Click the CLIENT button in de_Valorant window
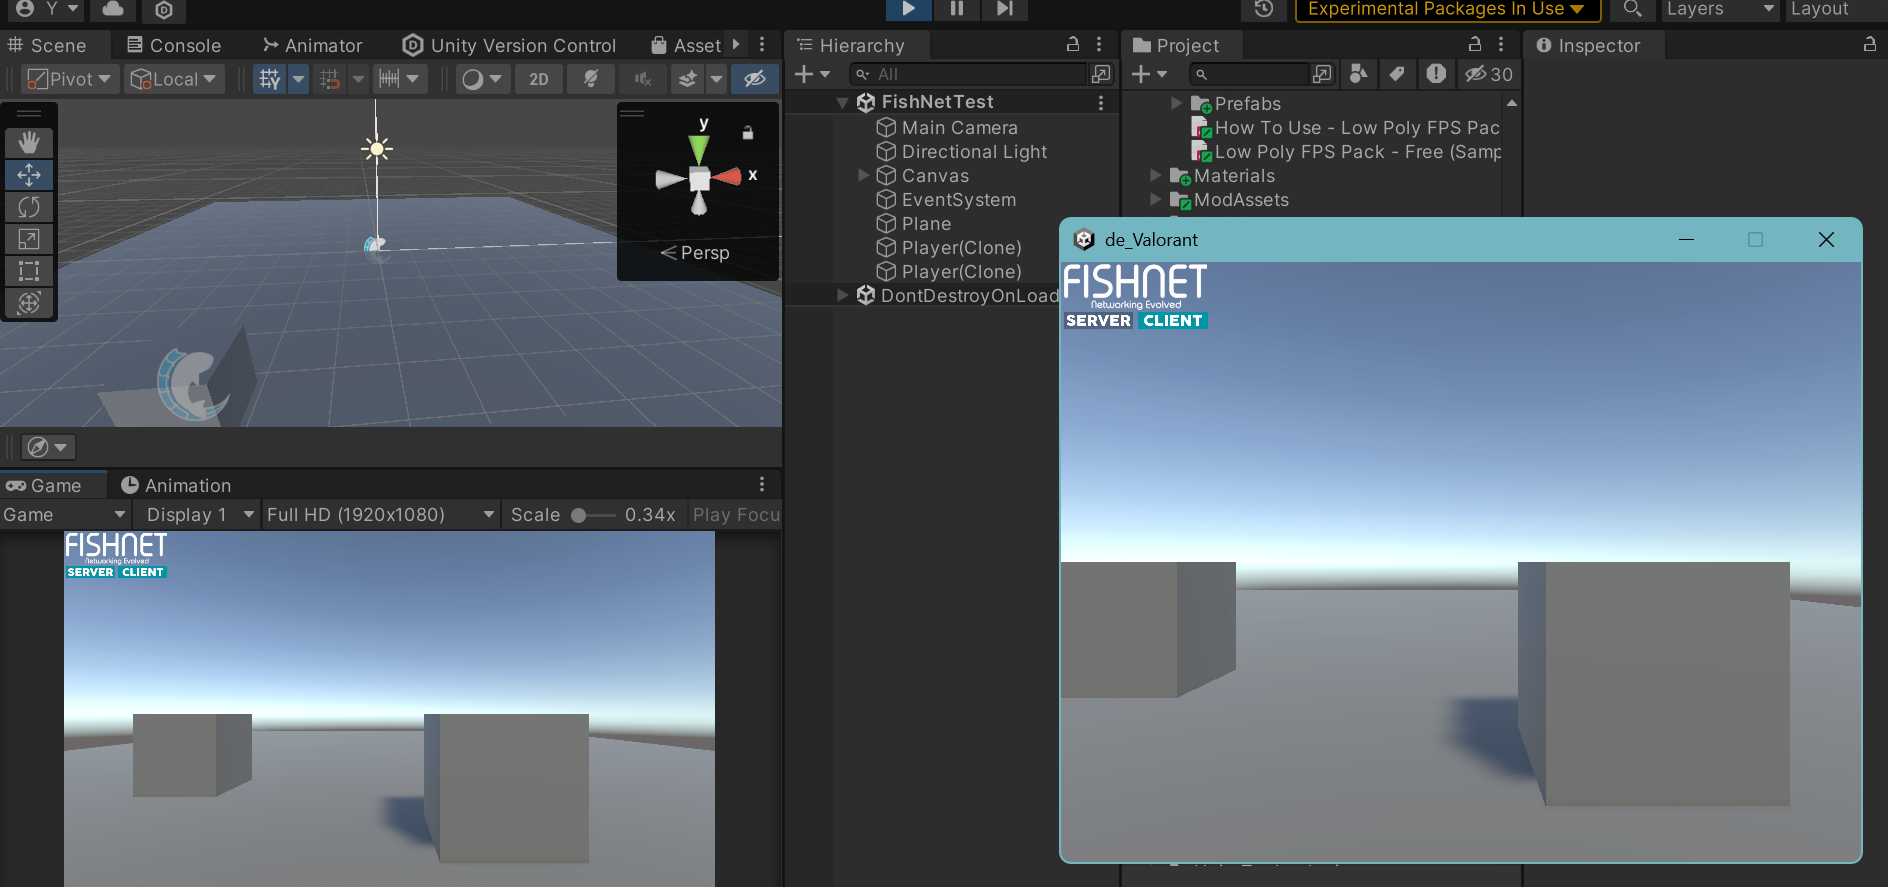 pyautogui.click(x=1172, y=321)
